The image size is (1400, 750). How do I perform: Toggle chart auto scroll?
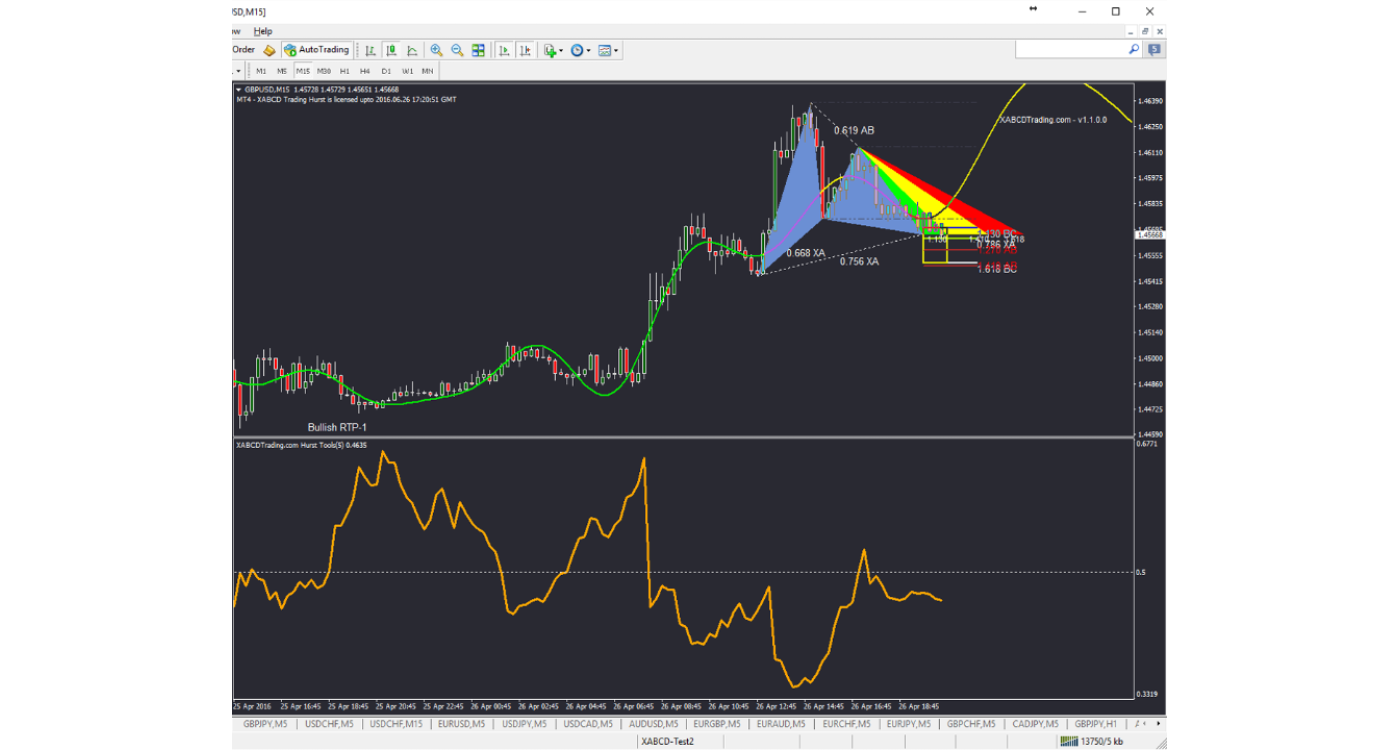(502, 49)
